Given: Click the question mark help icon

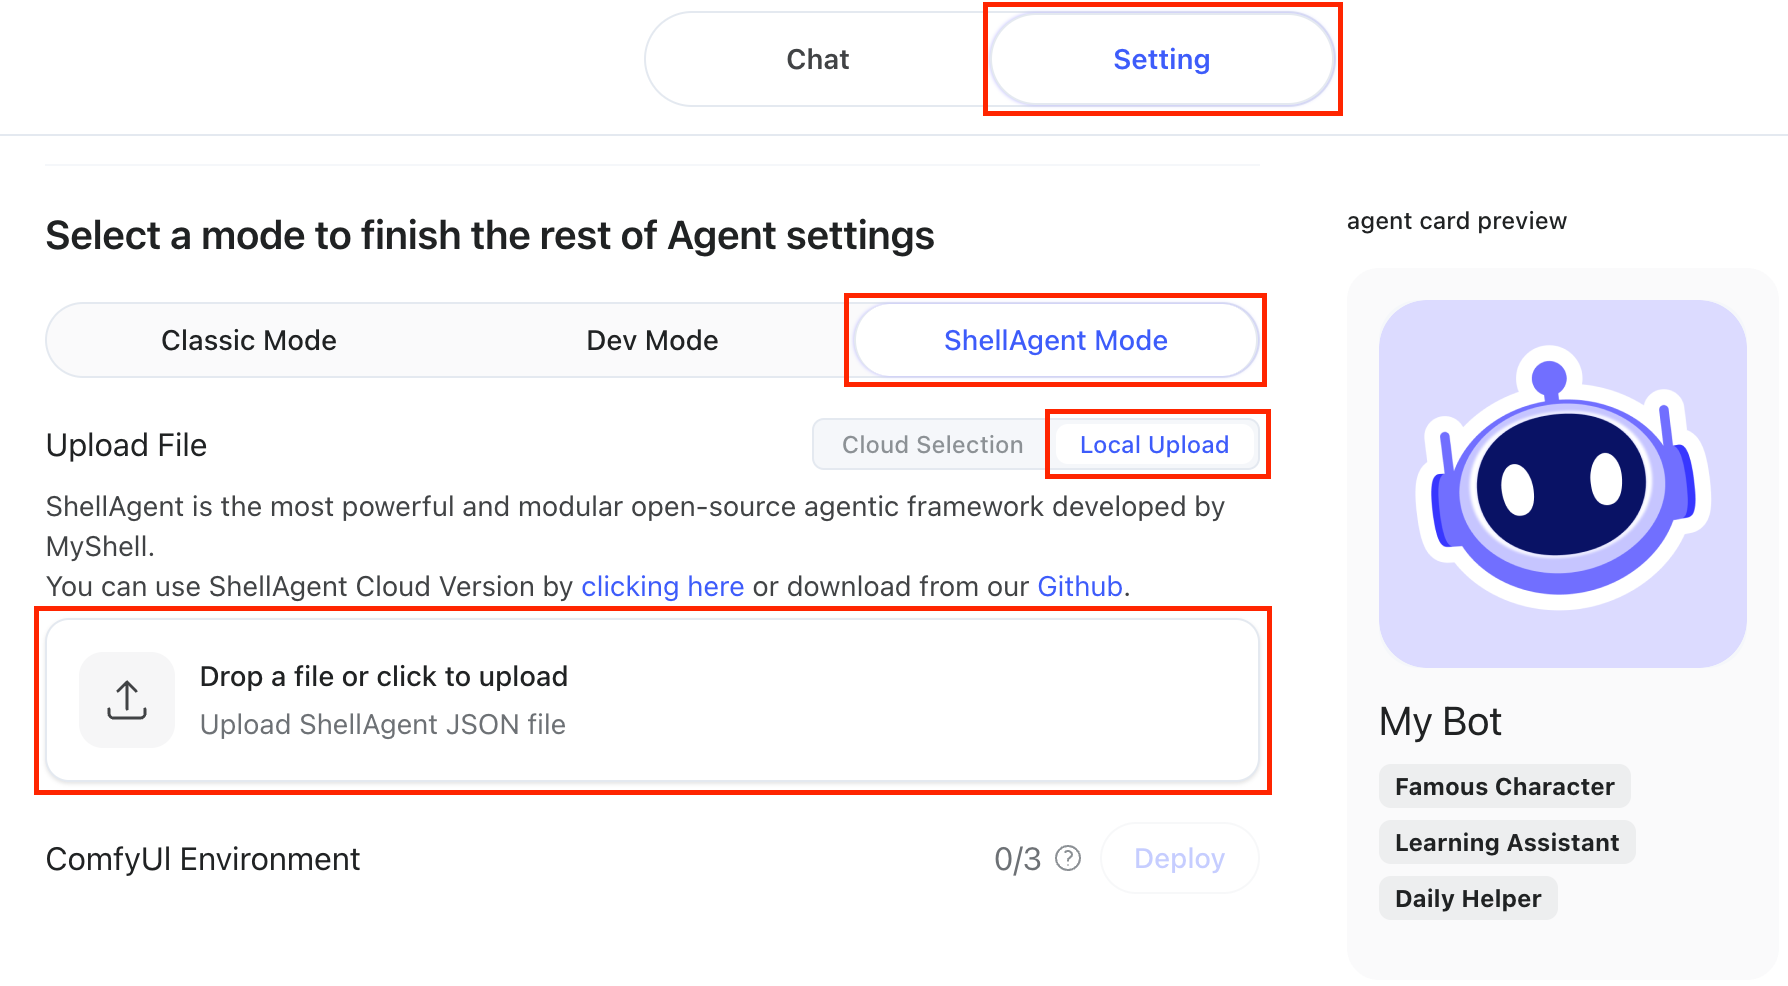Looking at the screenshot, I should coord(1068,858).
